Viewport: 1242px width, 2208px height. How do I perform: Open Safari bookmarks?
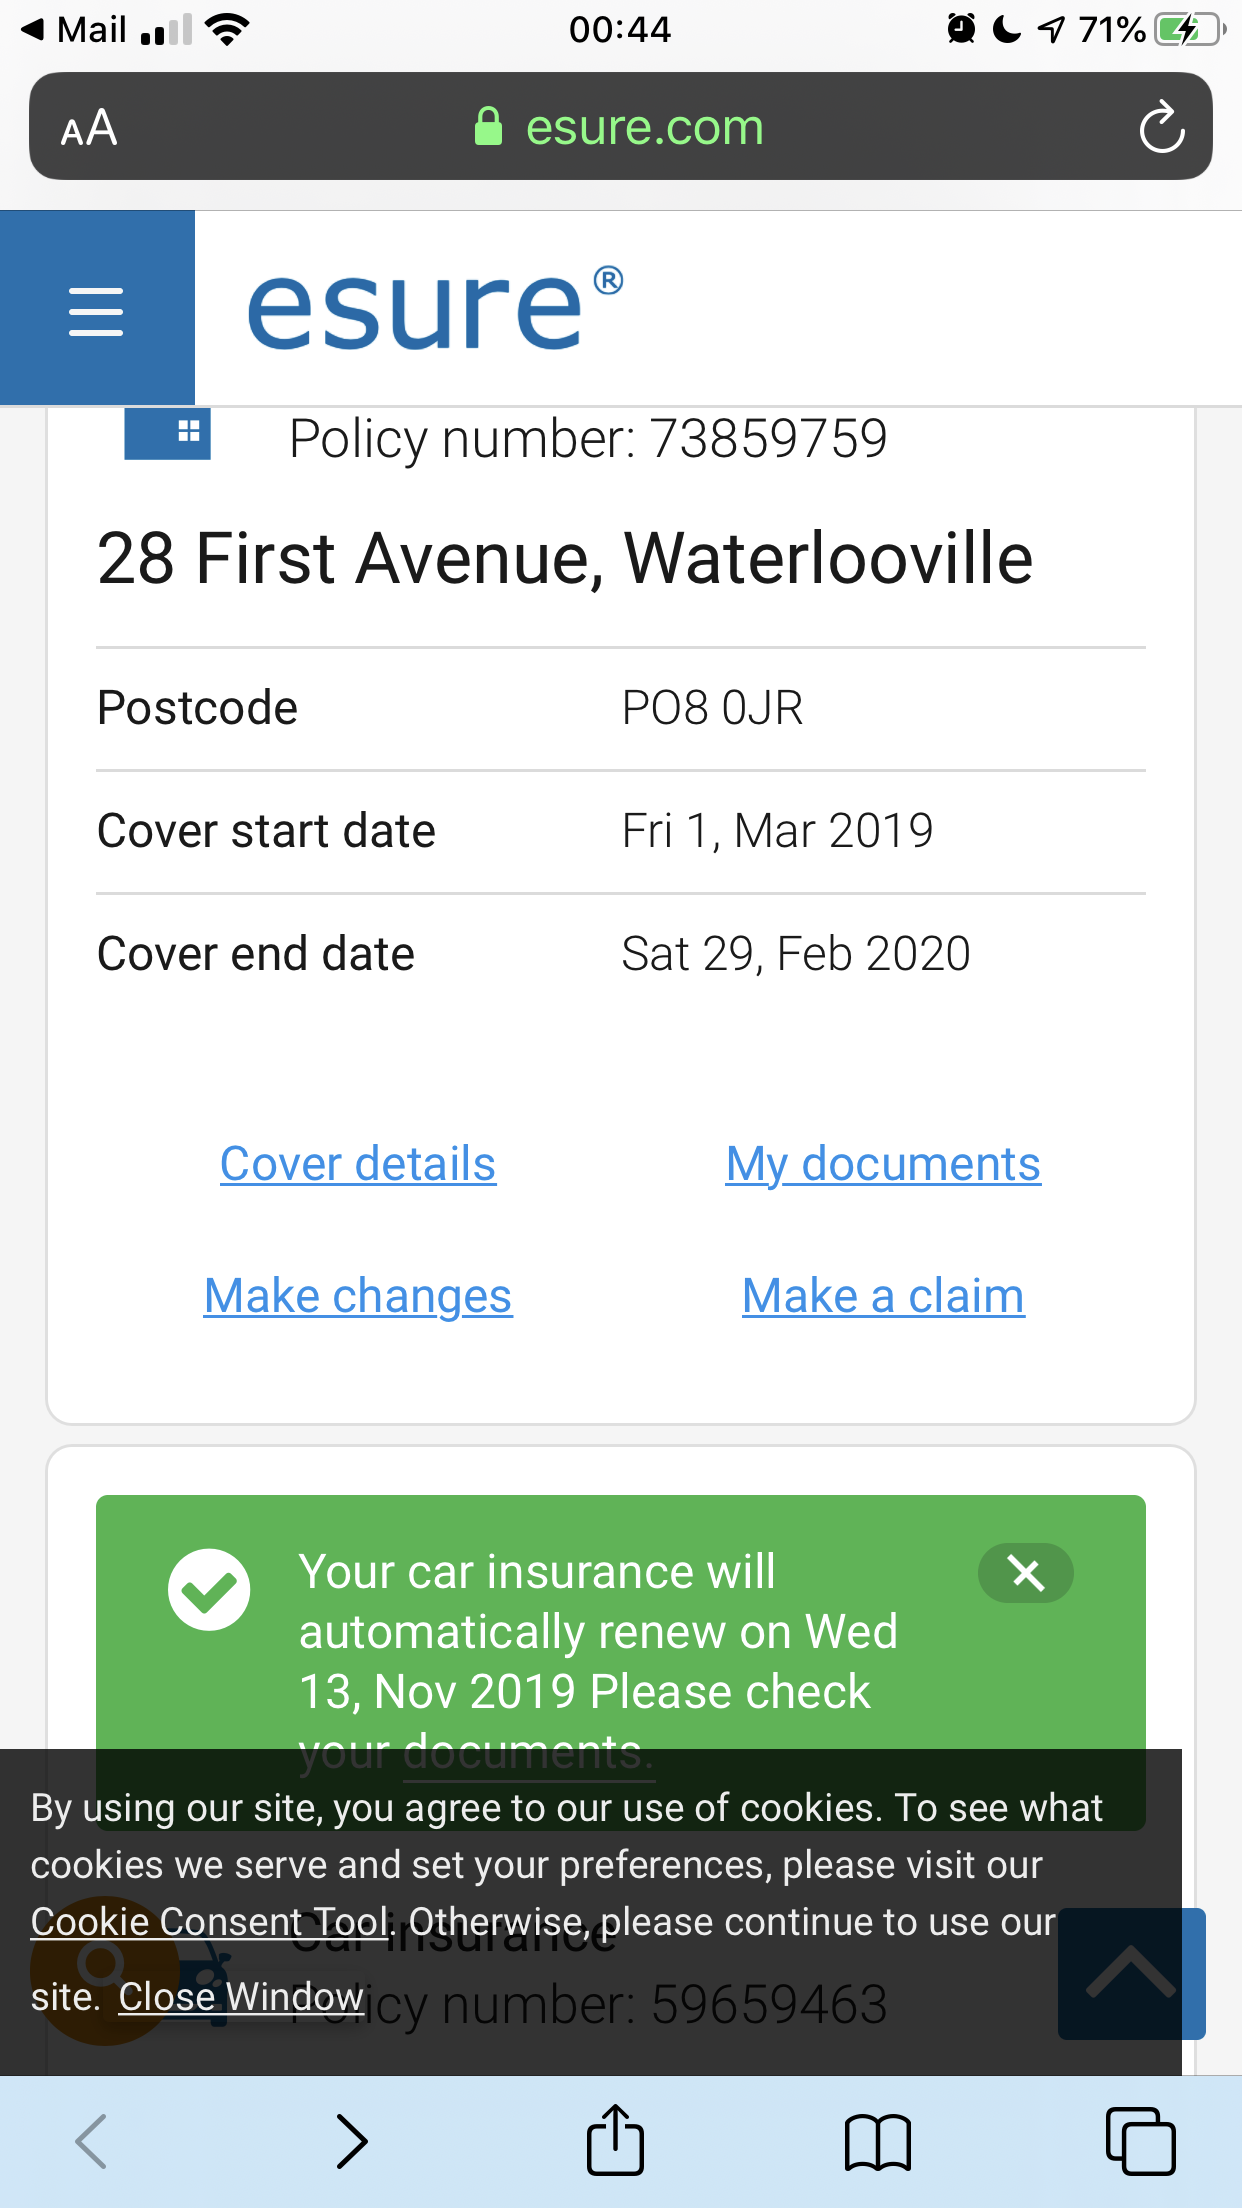point(877,2142)
